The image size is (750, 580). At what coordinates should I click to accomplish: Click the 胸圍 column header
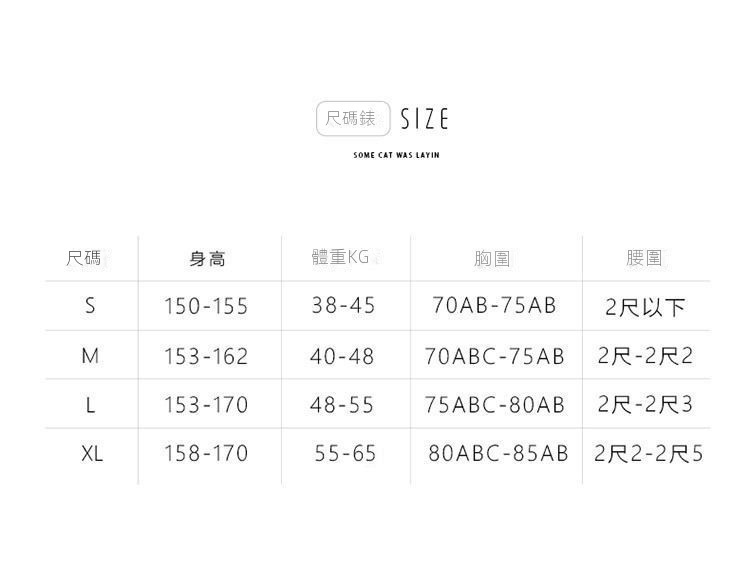(492, 259)
